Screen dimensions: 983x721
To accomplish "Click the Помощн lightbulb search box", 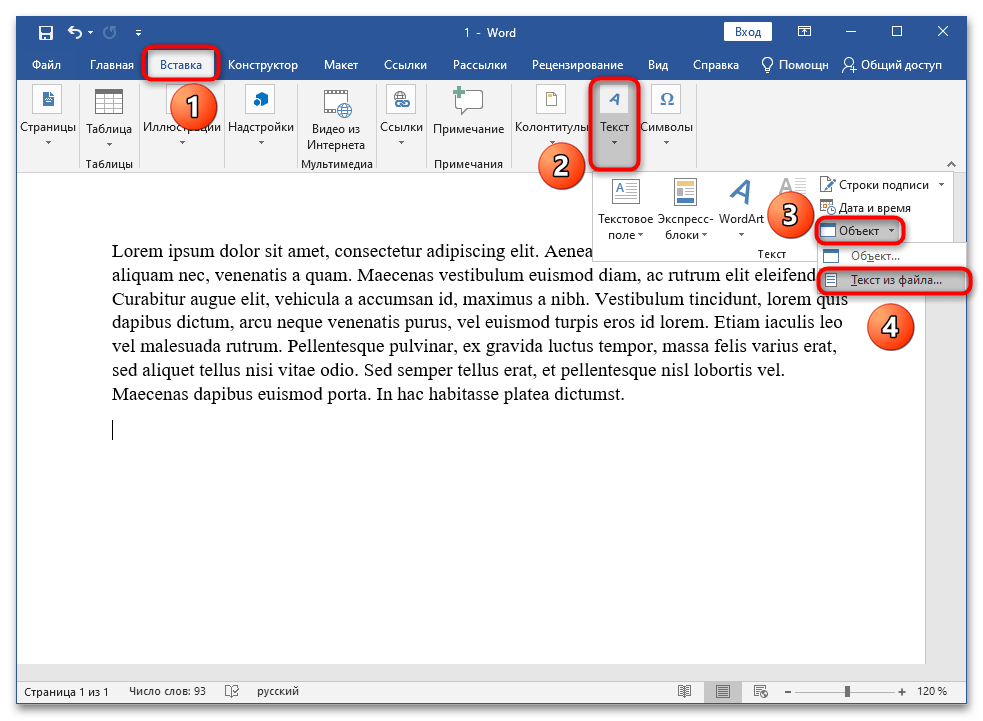I will tap(794, 65).
